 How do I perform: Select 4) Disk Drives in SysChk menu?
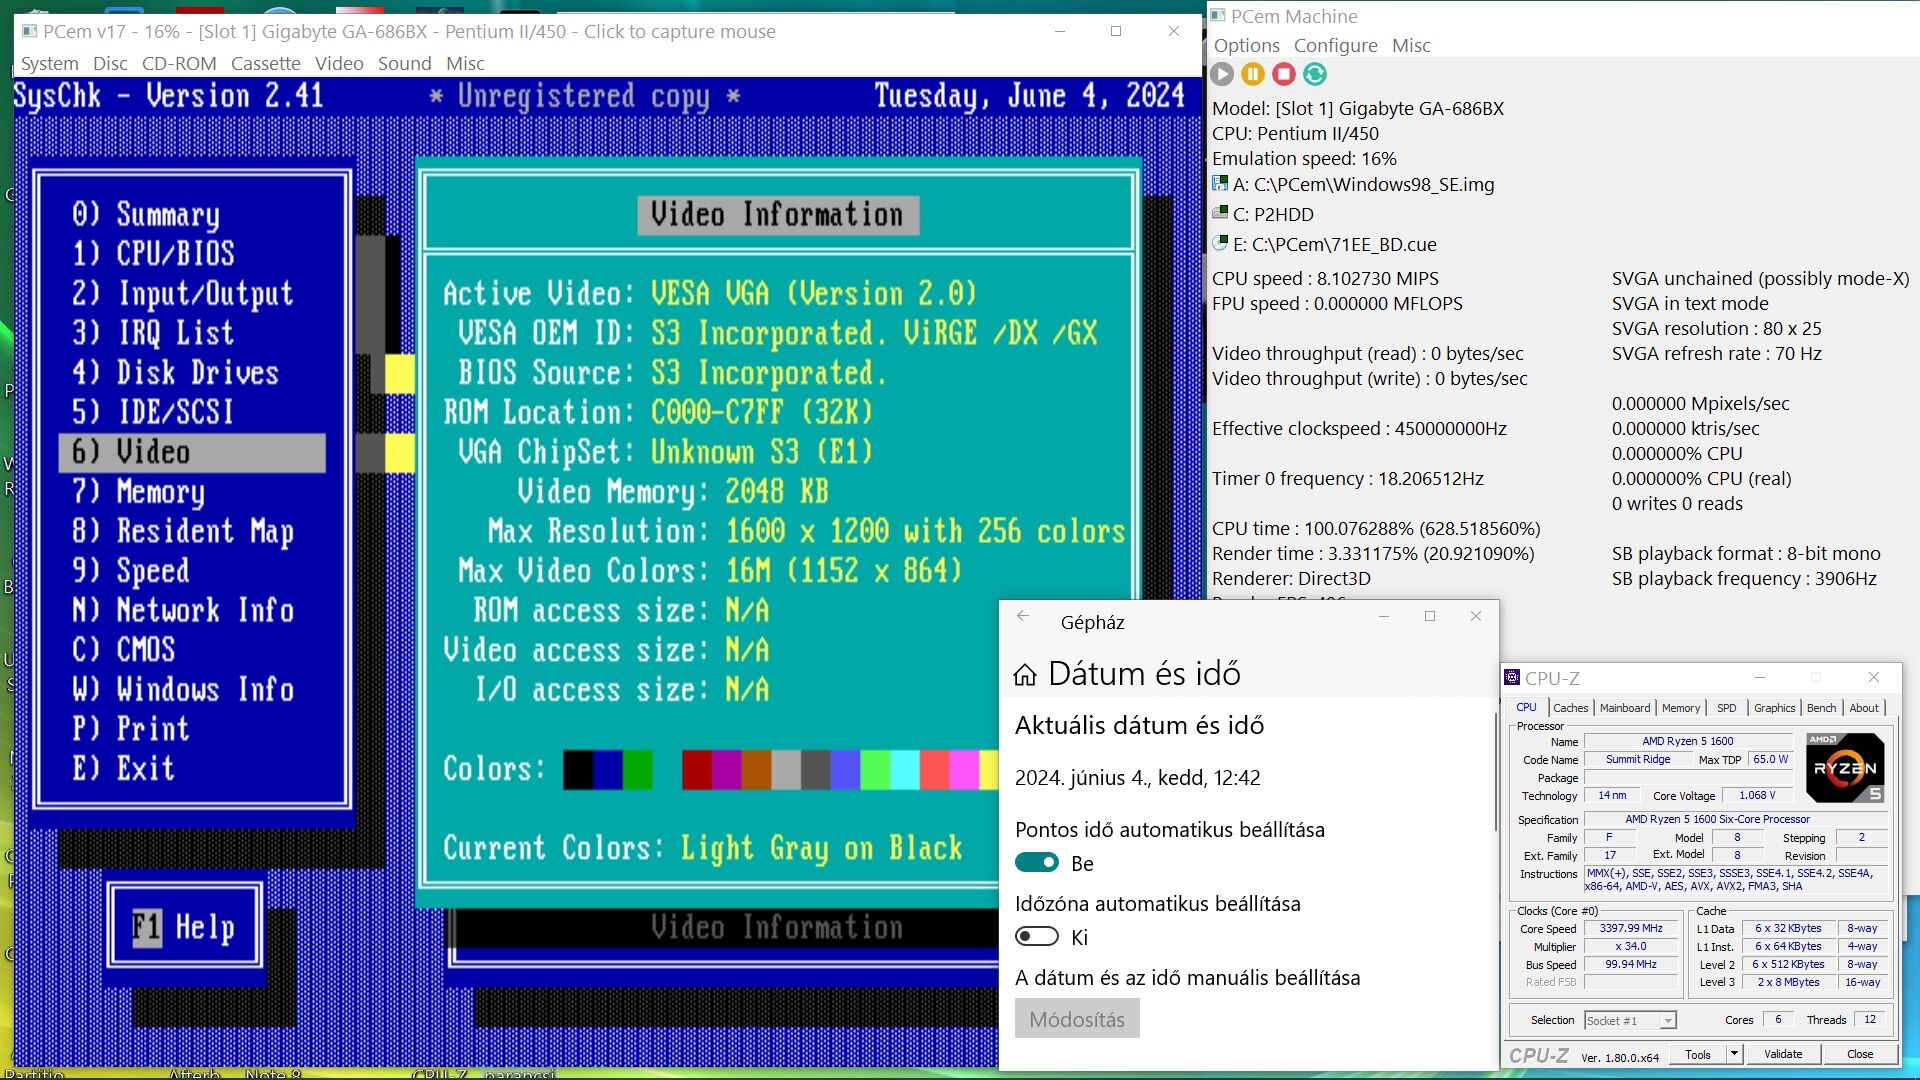point(175,372)
